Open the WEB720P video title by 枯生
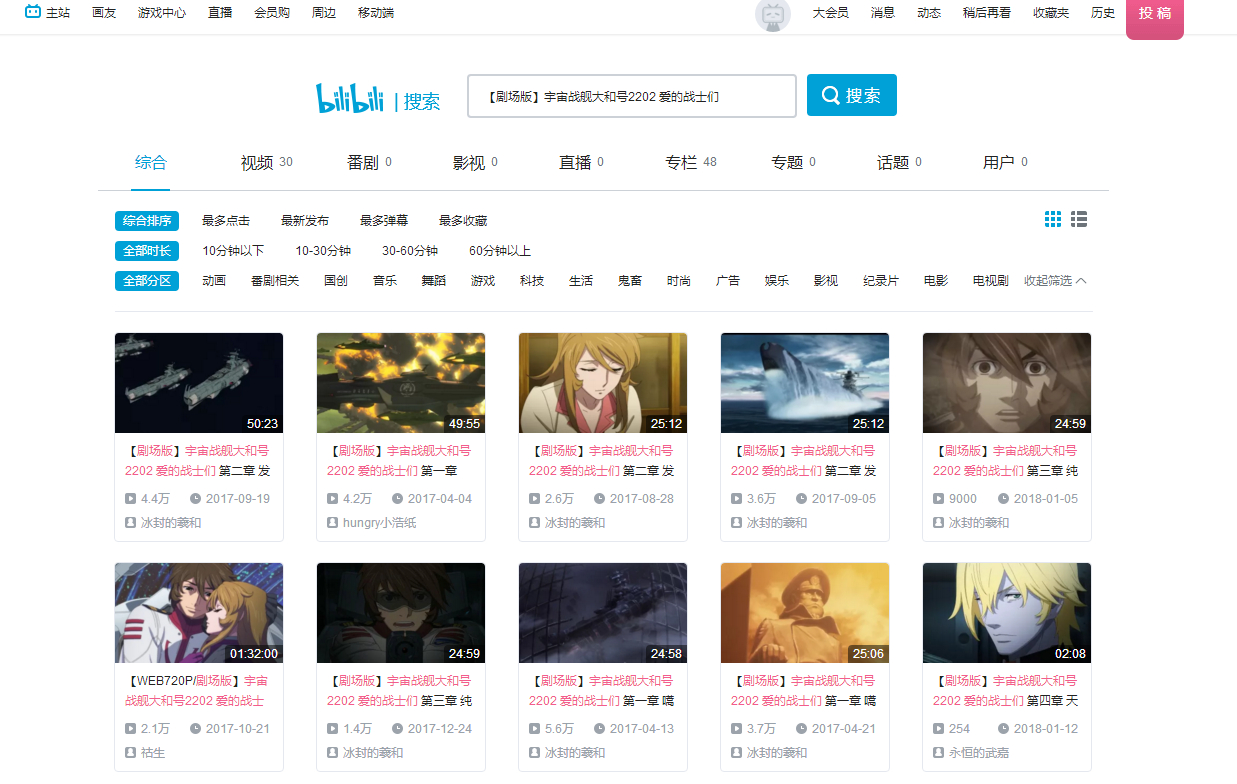 [199, 691]
